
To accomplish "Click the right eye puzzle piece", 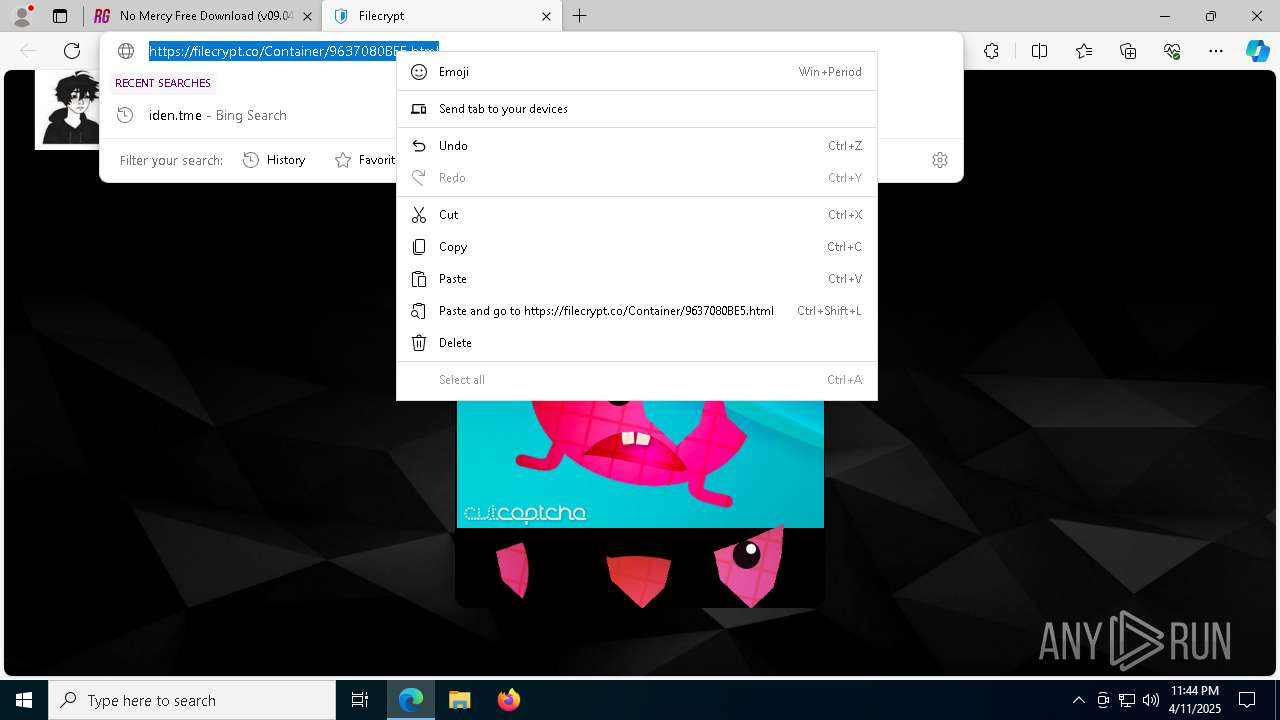I will pyautogui.click(x=748, y=566).
